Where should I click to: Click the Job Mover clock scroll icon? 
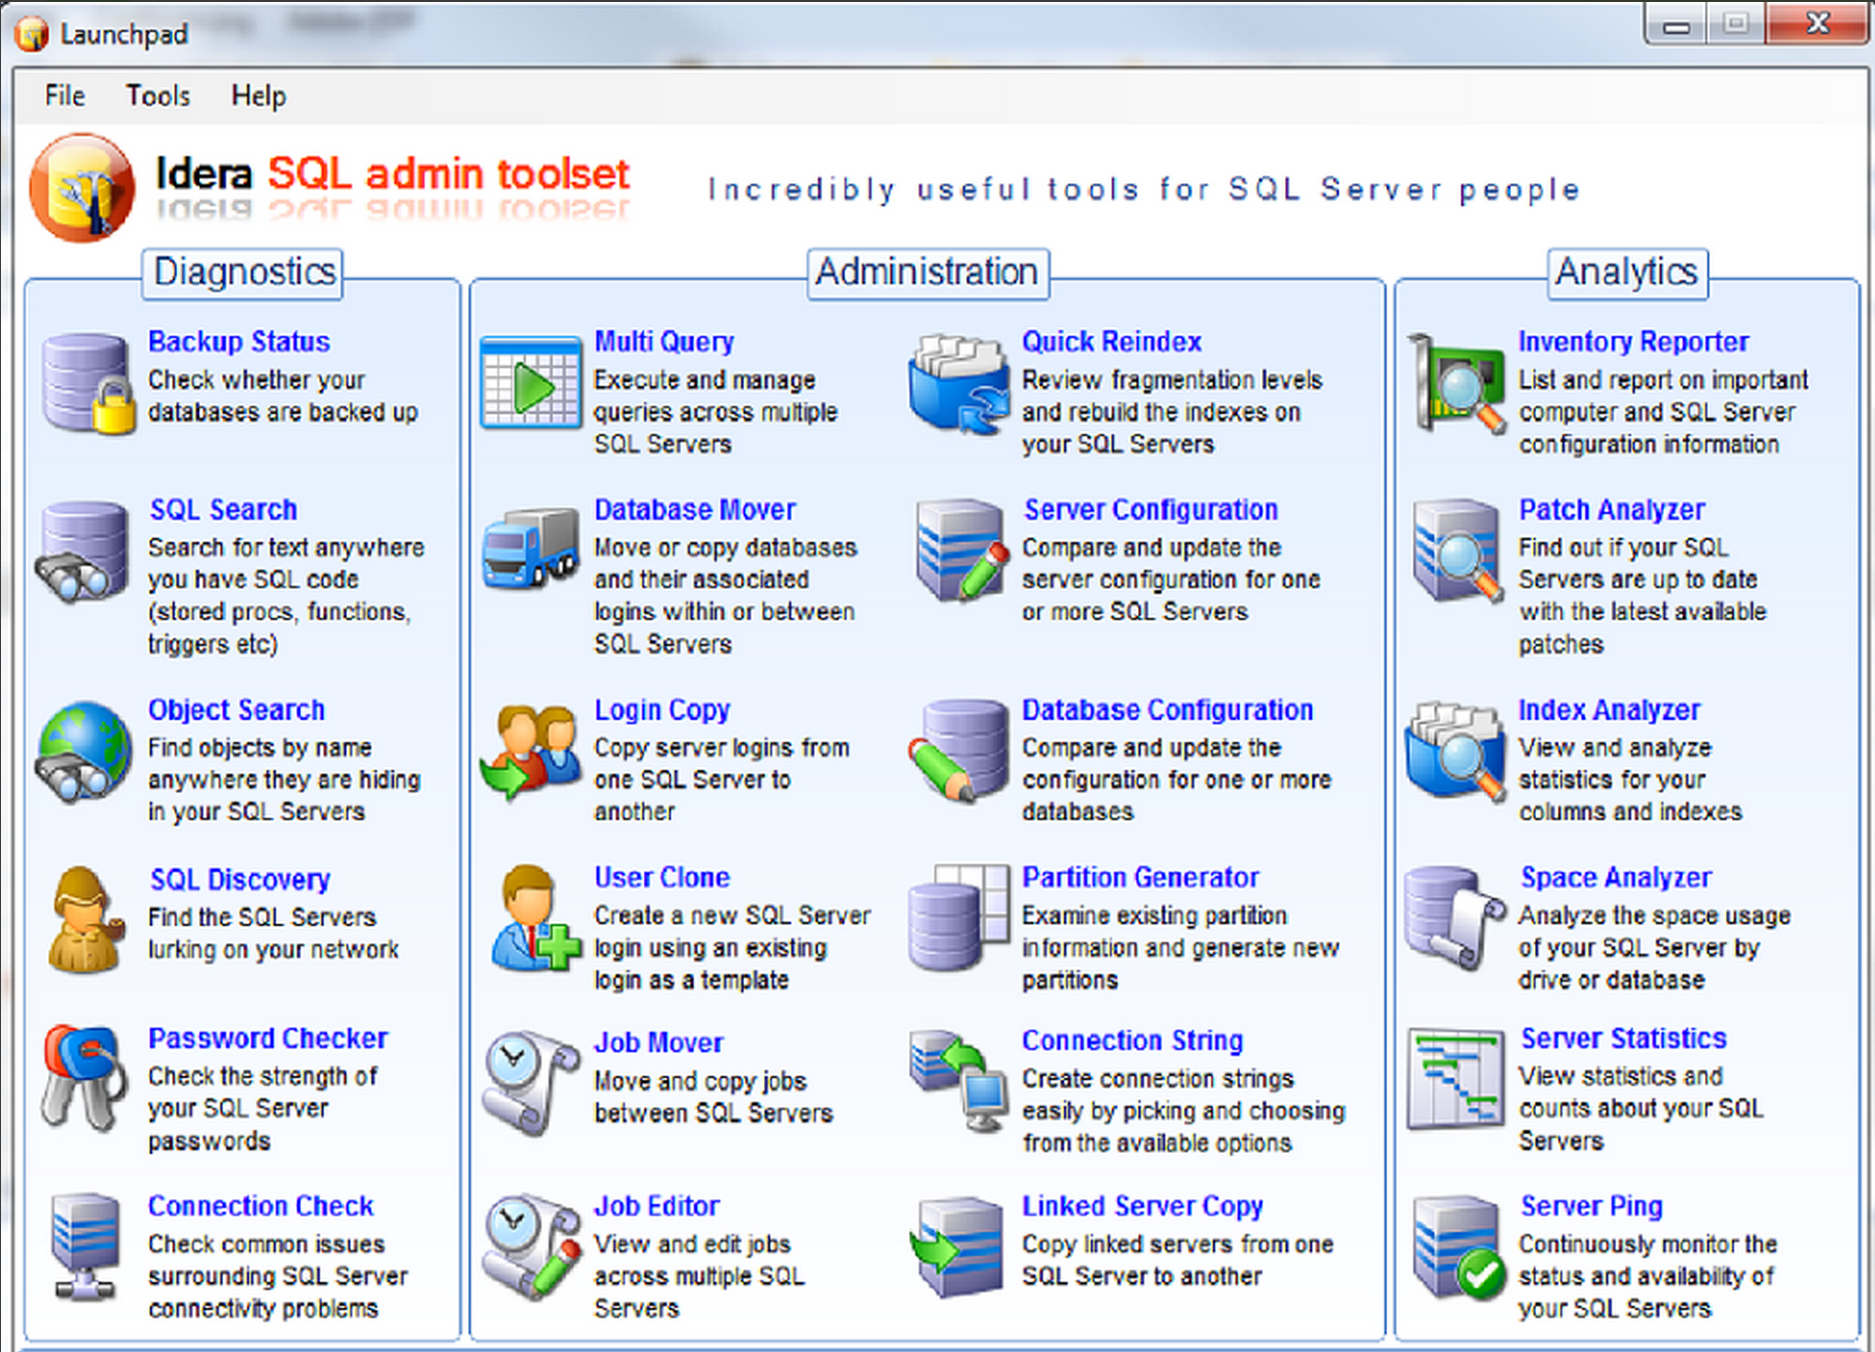tap(530, 1083)
